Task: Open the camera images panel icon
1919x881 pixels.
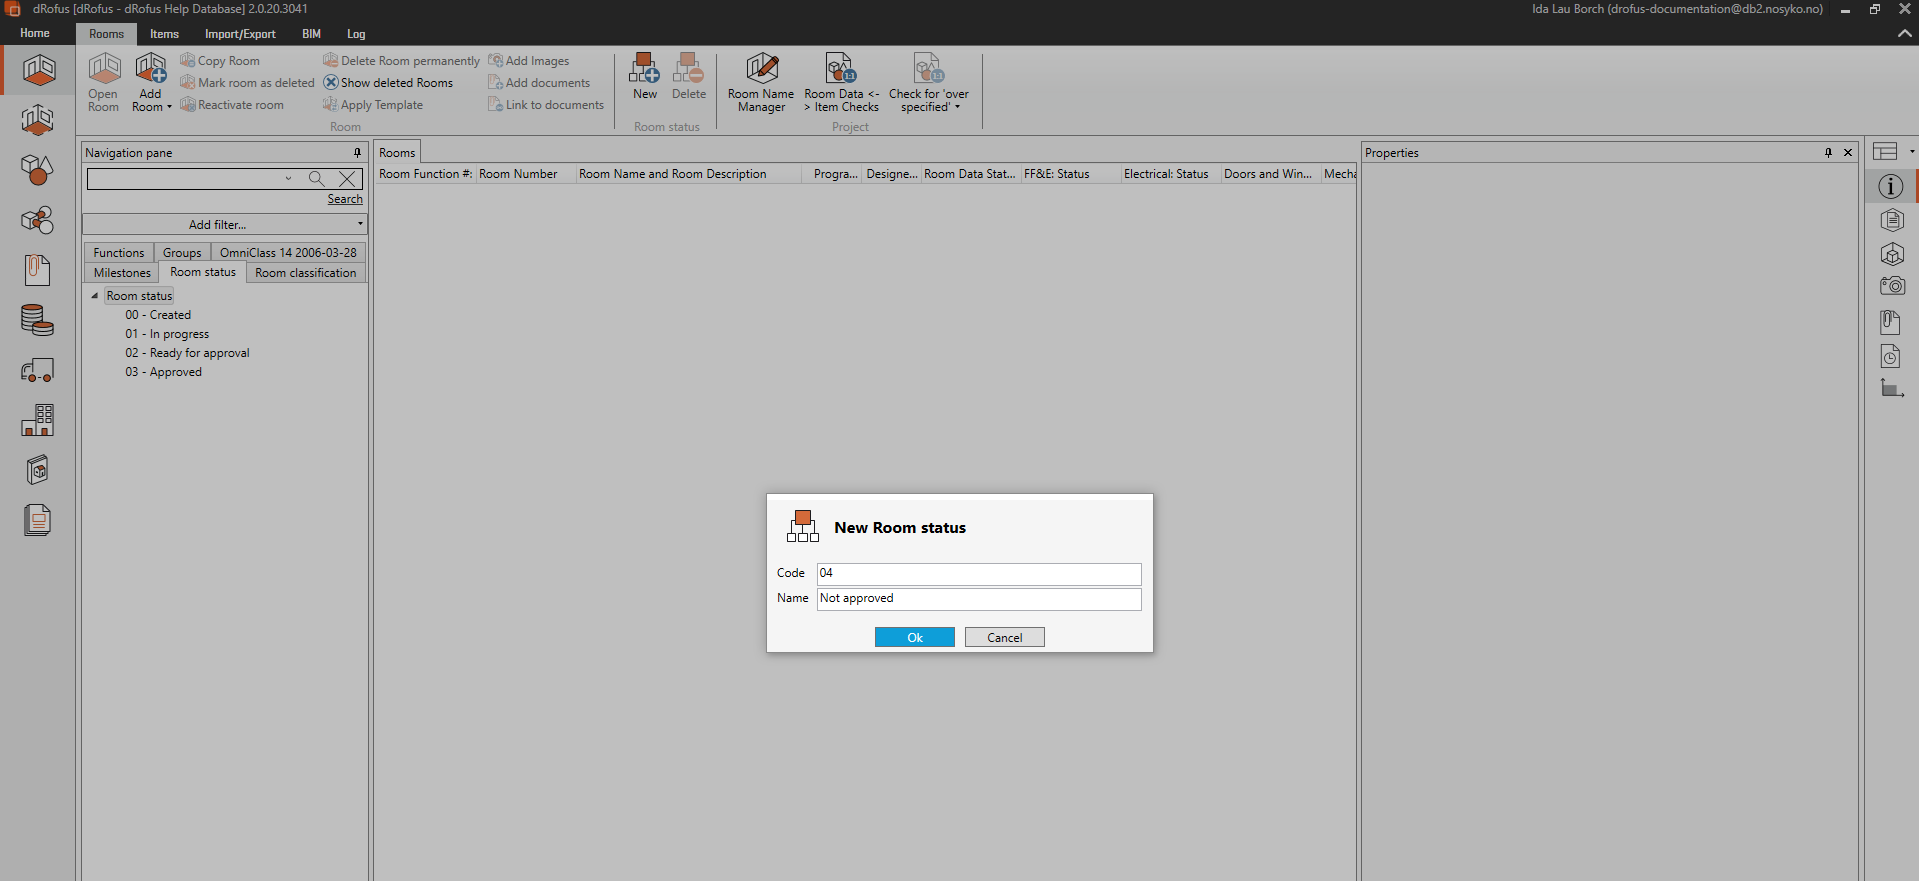Action: click(1891, 287)
